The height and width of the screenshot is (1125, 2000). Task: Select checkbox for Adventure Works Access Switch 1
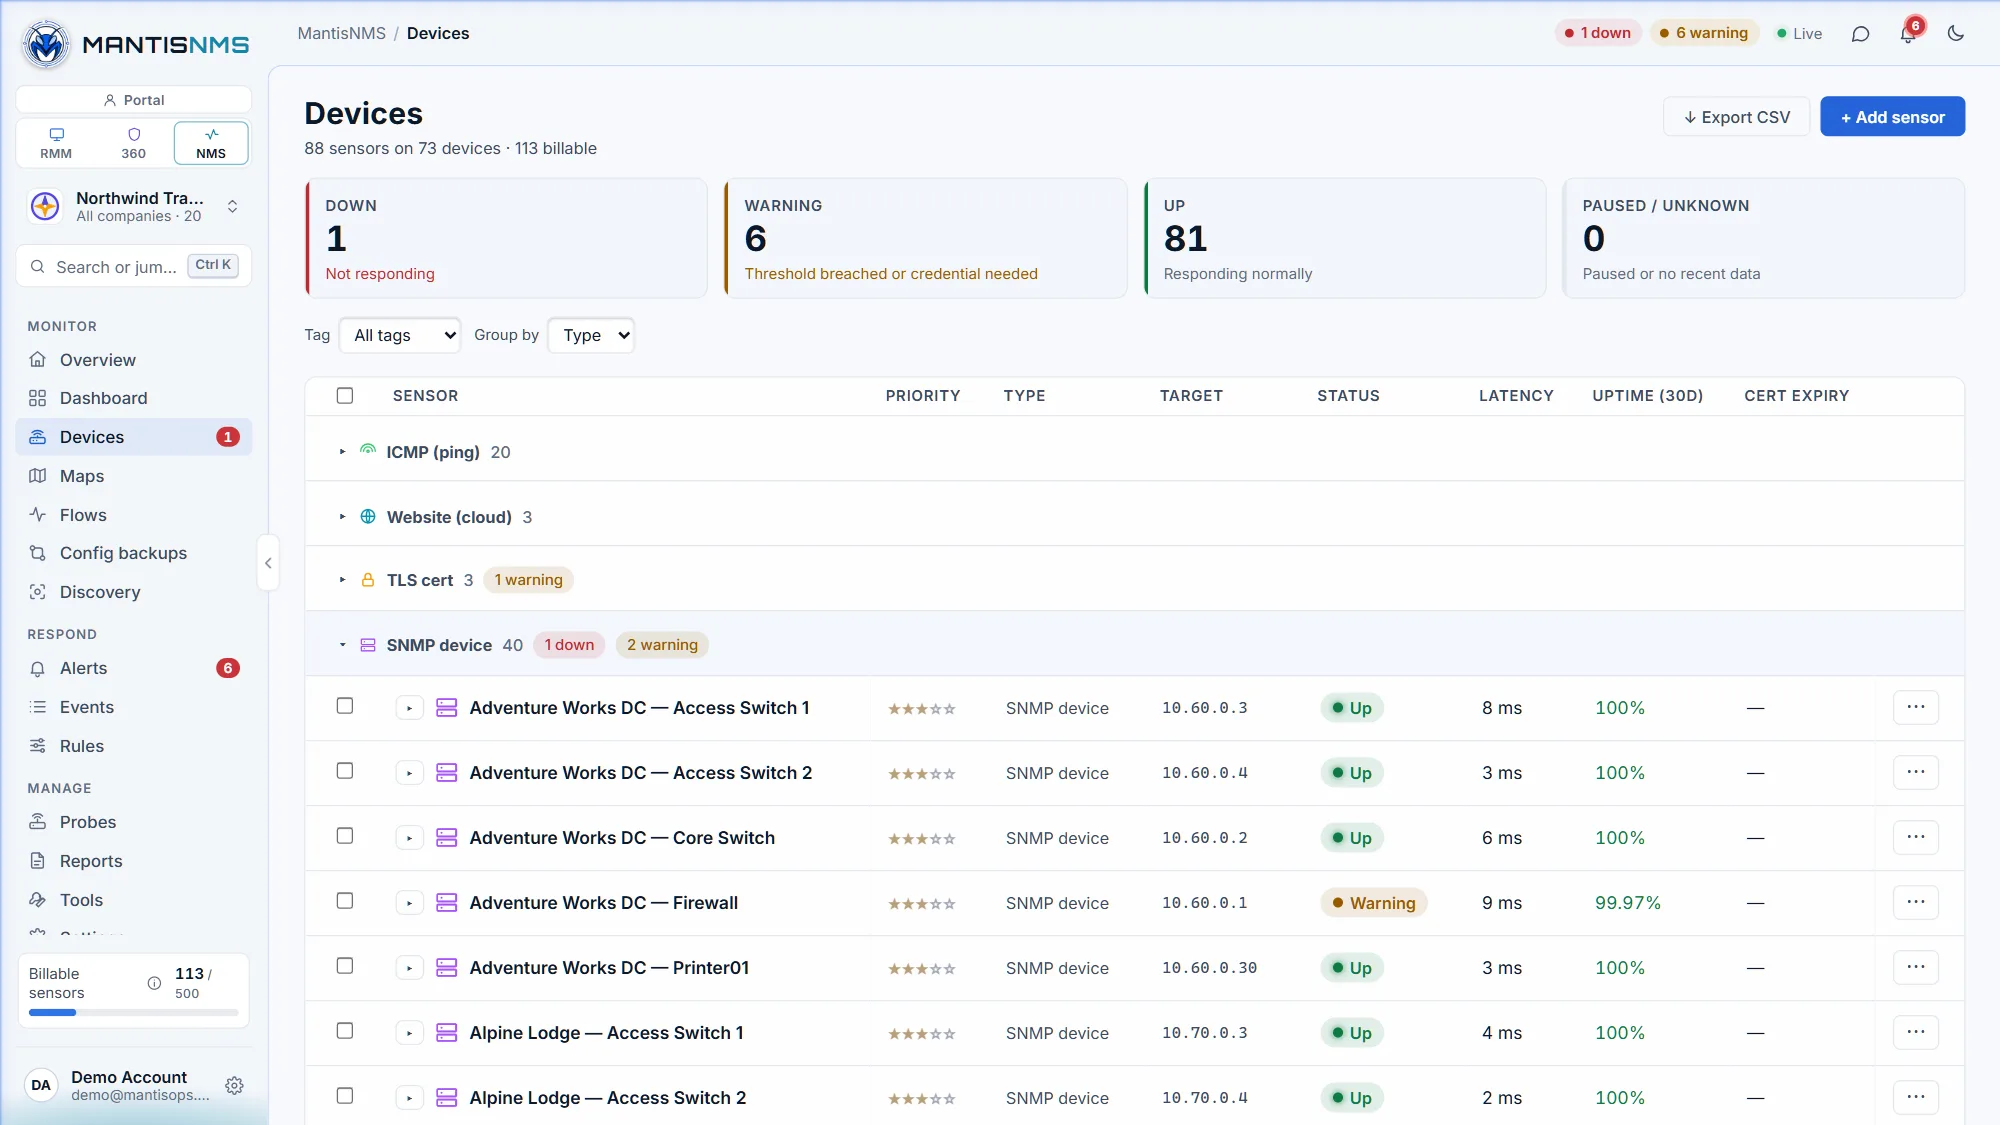345,706
